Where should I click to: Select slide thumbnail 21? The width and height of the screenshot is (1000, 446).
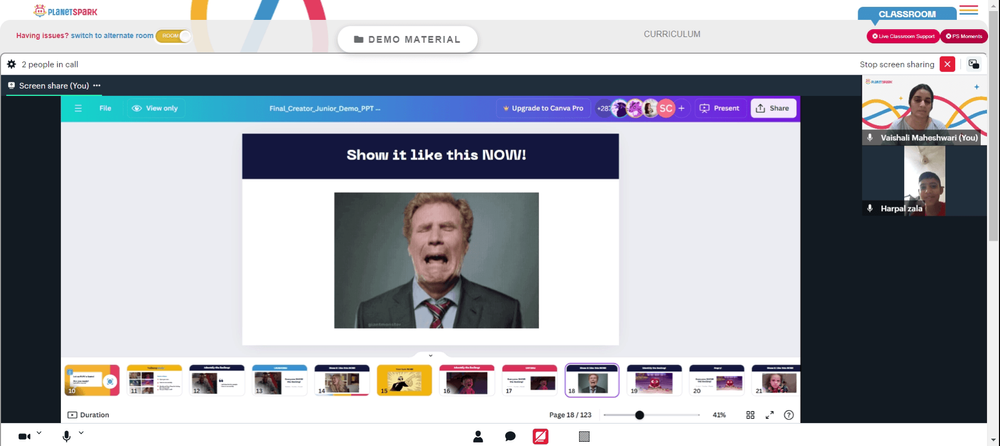pyautogui.click(x=776, y=380)
